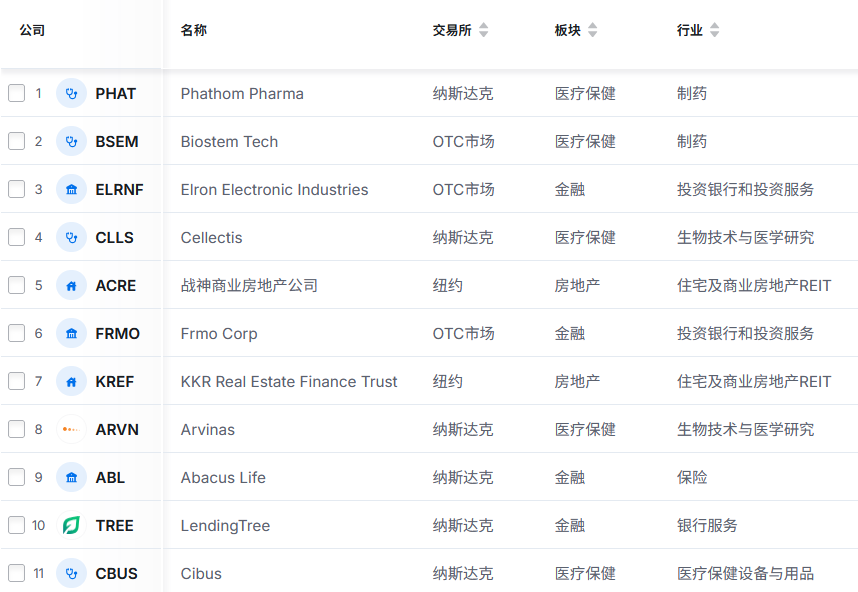Open the FRMO ticker link
The image size is (858, 592).
tap(118, 334)
